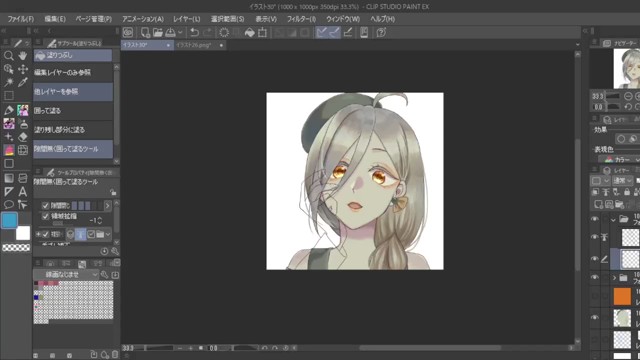
Task: Hide the collapsed folder layer eye
Action: click(x=595, y=278)
